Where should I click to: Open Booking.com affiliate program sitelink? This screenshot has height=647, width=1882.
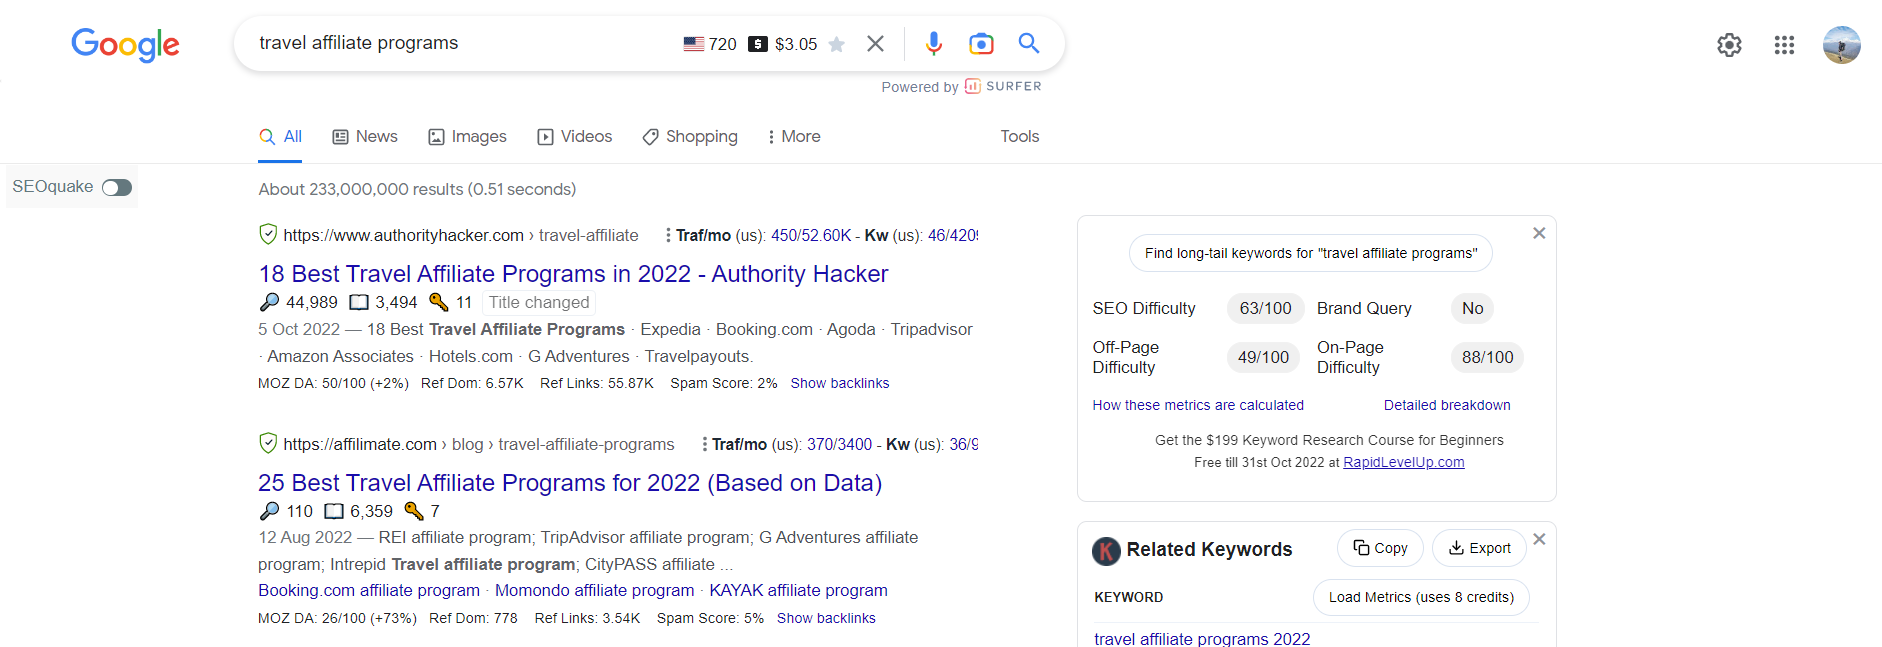[x=369, y=590]
